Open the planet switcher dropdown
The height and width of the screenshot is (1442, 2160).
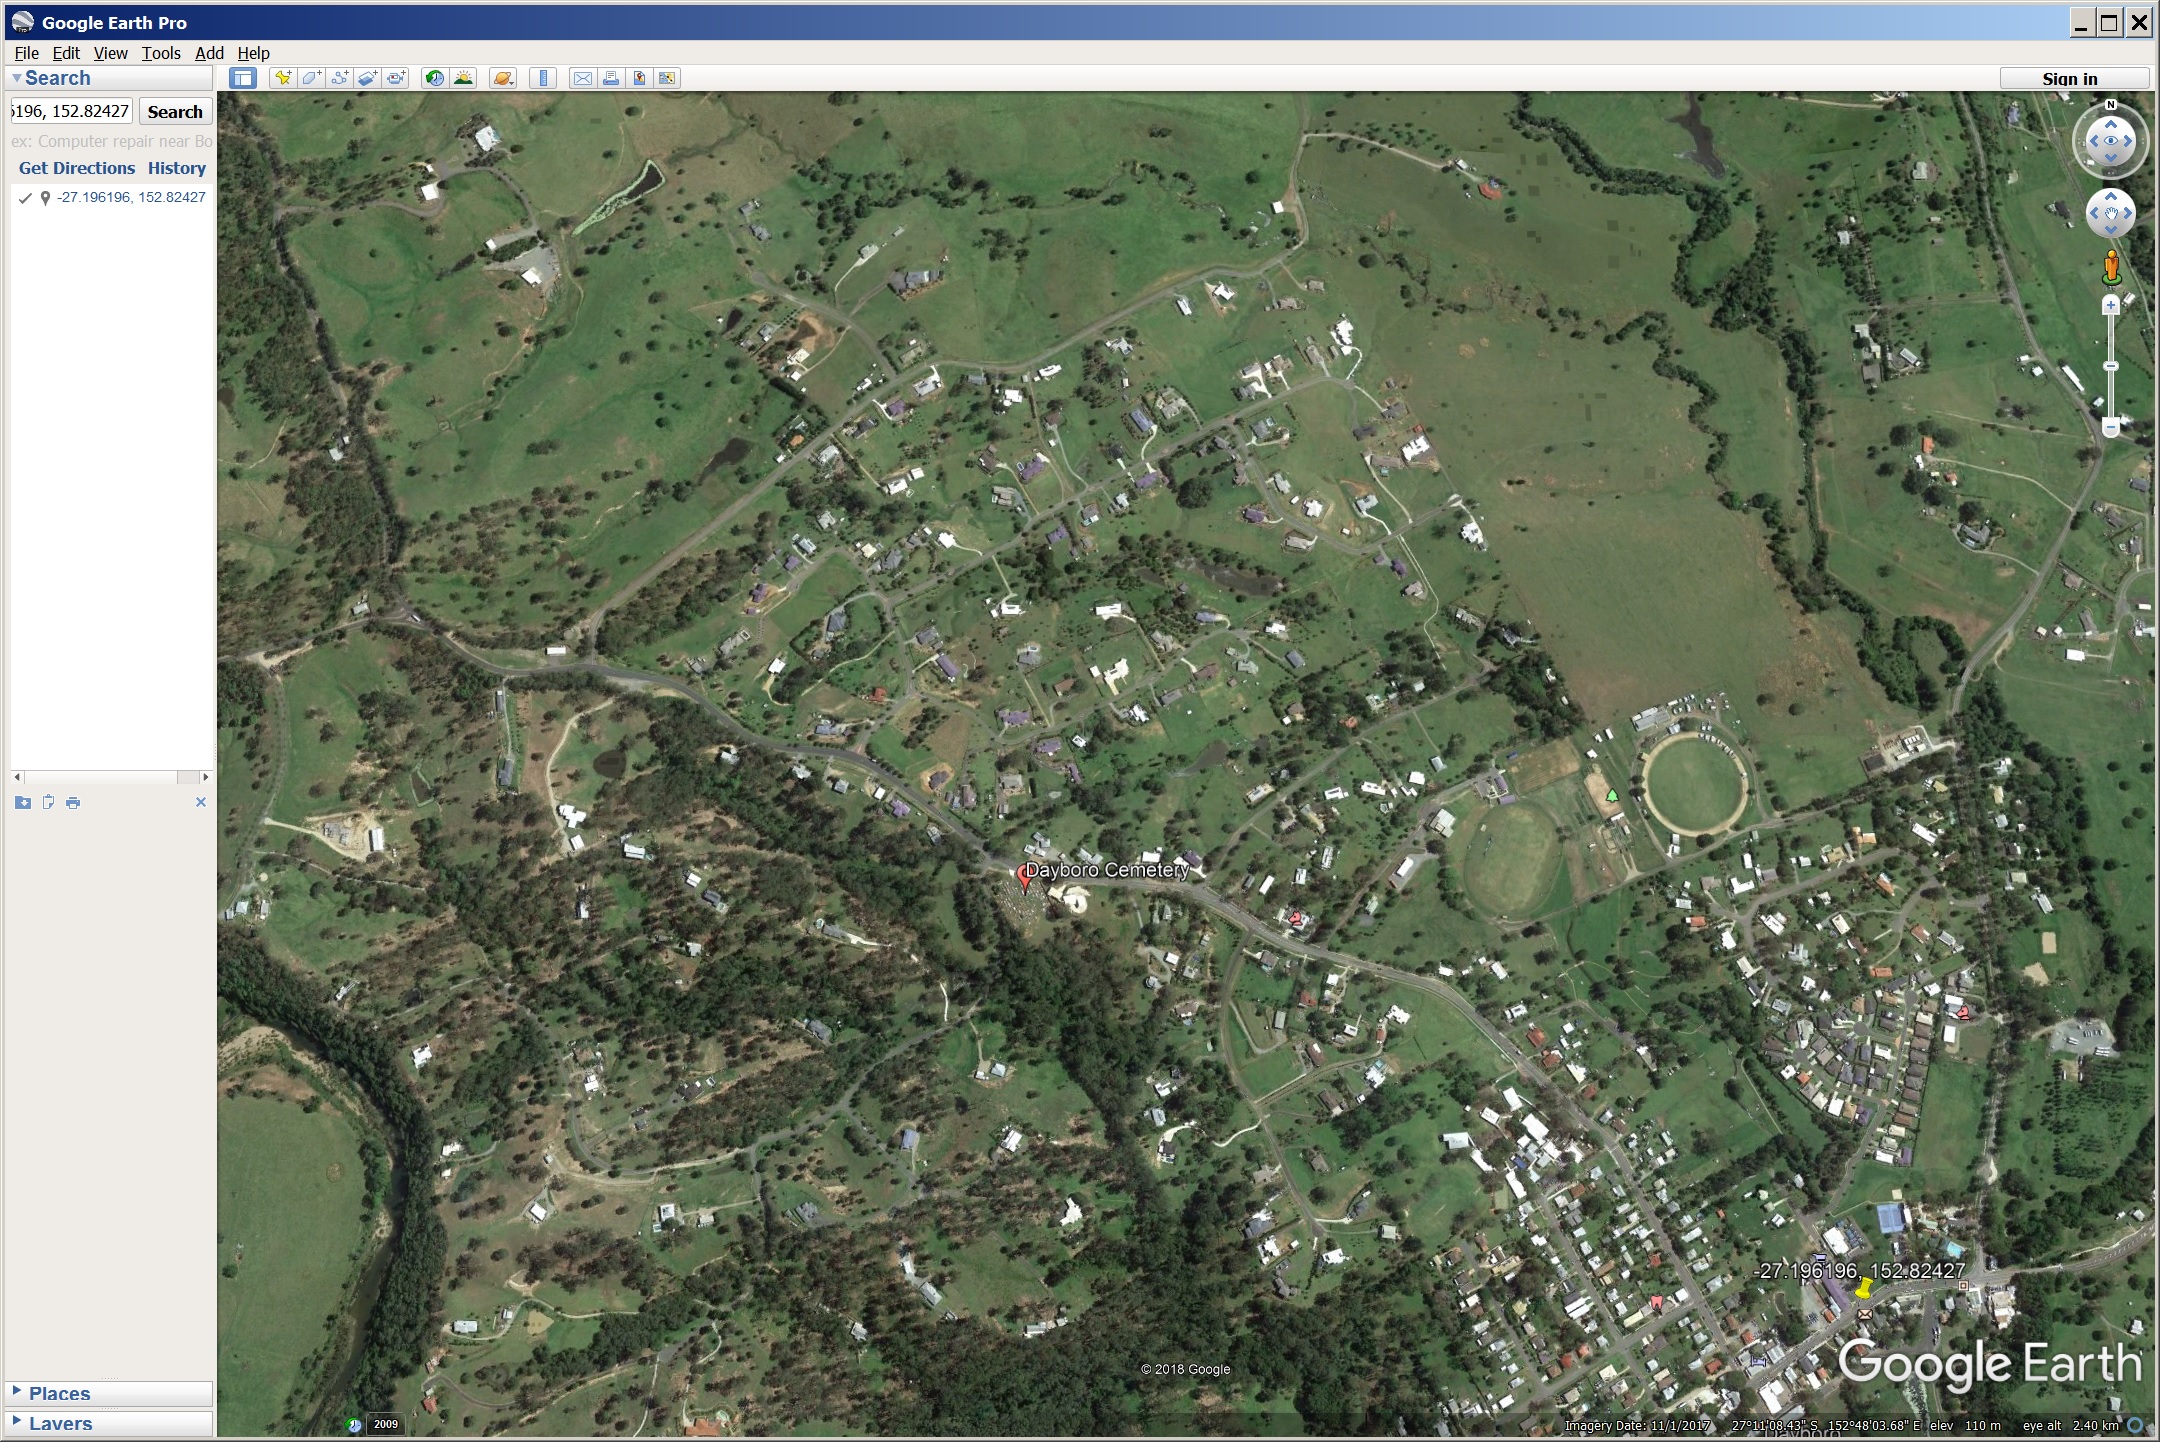click(x=503, y=78)
